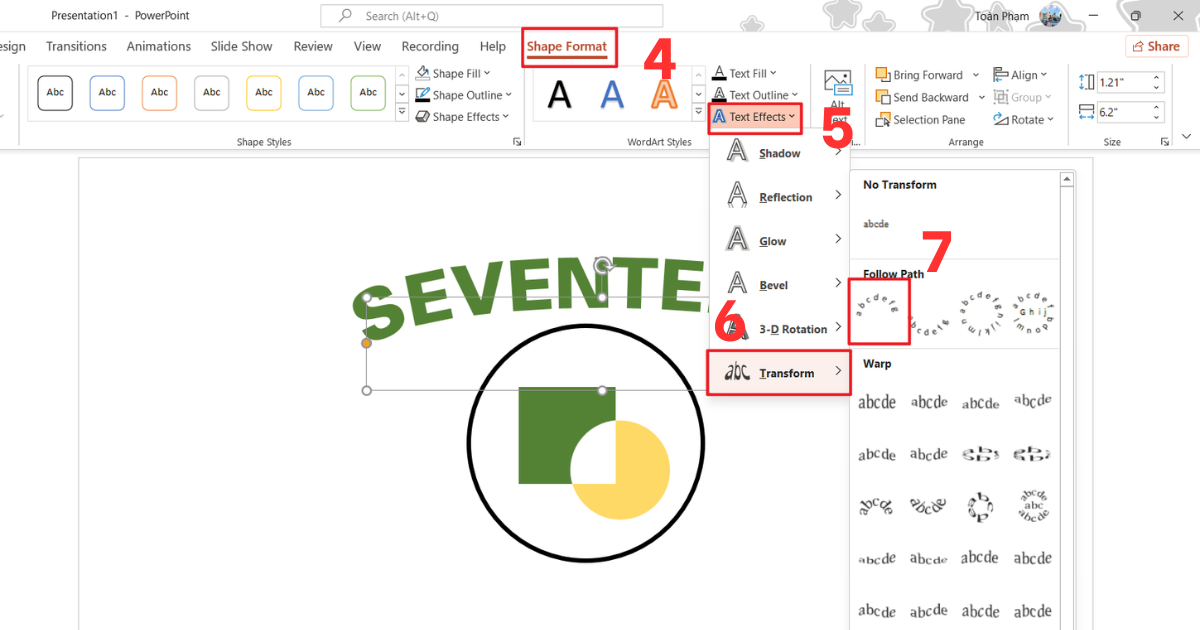Open the Shape Effects dropdown
Image resolution: width=1200 pixels, height=630 pixels.
point(462,117)
